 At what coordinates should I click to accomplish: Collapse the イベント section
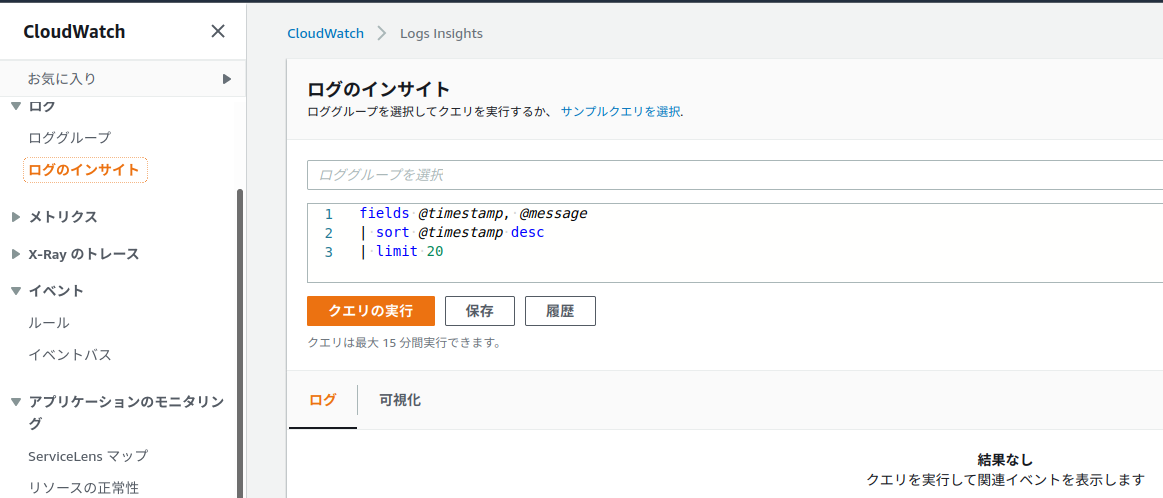click(x=16, y=291)
